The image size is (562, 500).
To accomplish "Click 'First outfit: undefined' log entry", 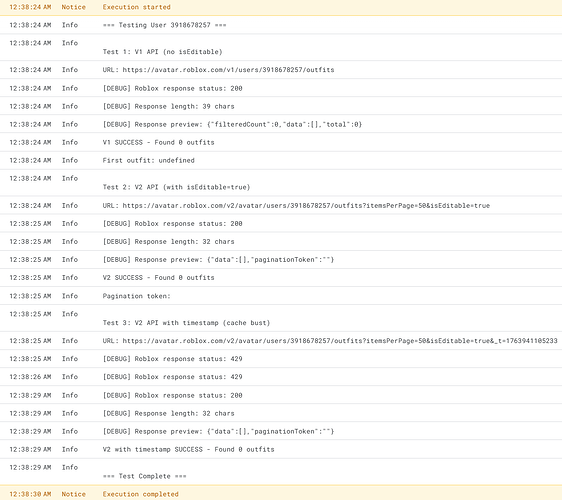I will (148, 160).
